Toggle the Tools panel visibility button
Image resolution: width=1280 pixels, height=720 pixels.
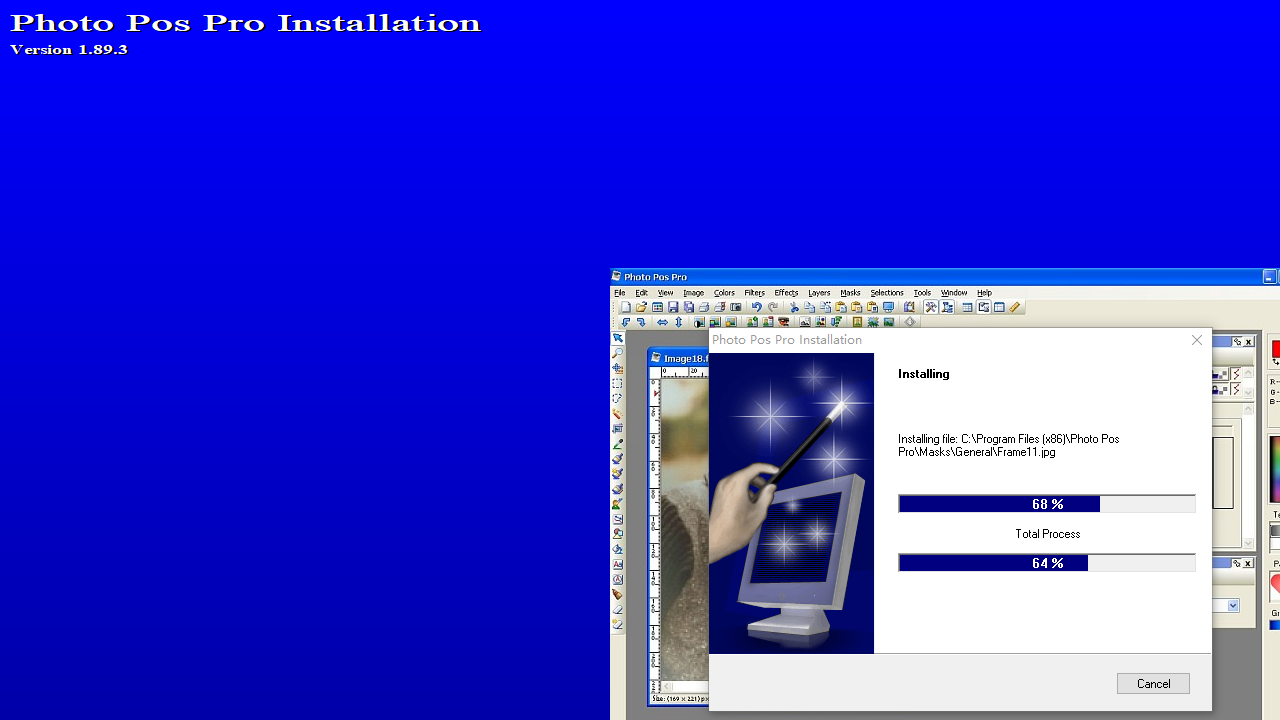(x=931, y=307)
